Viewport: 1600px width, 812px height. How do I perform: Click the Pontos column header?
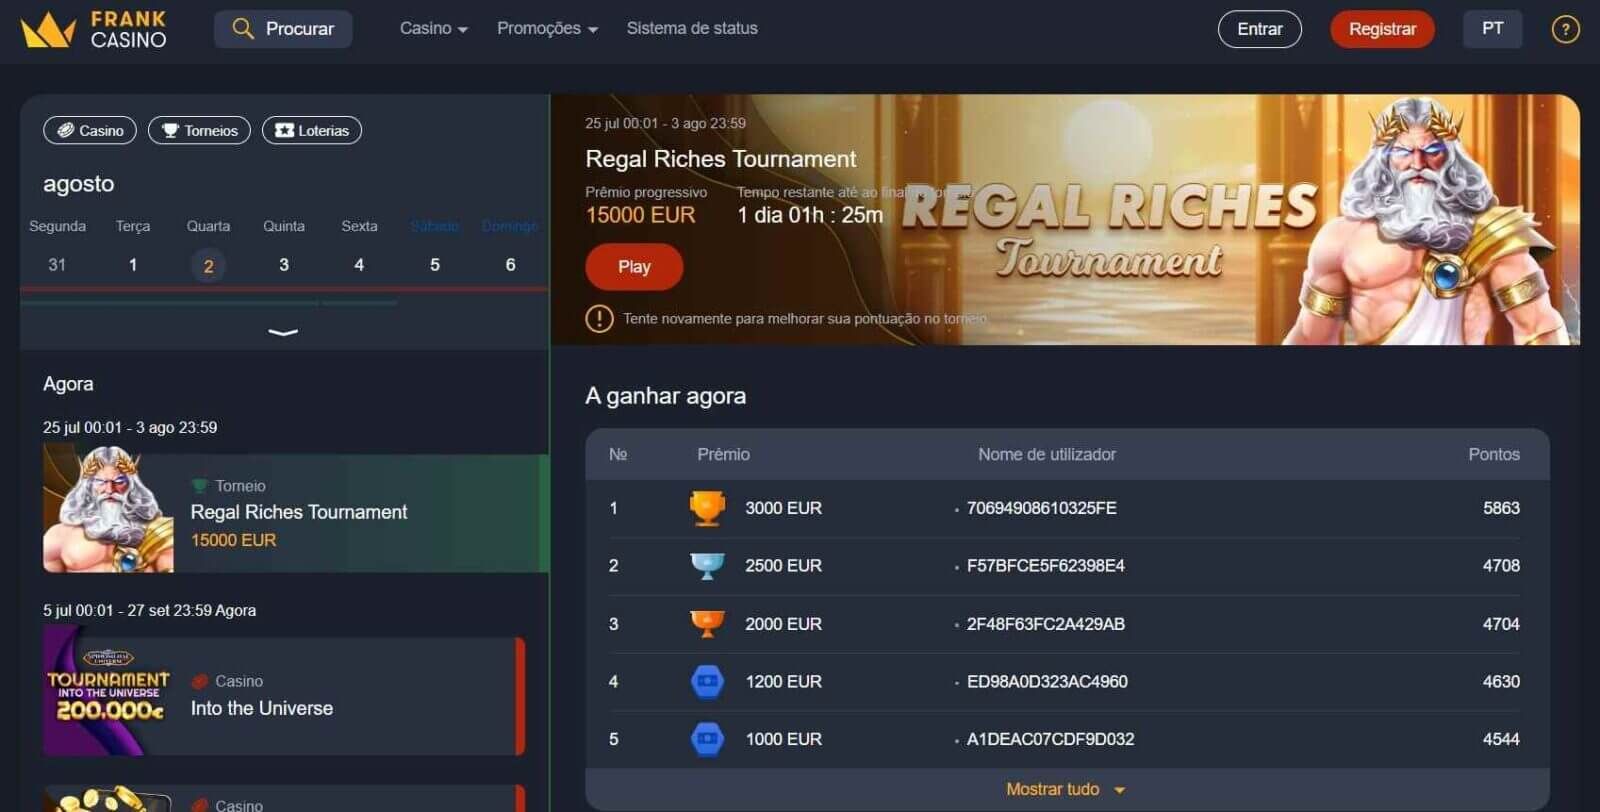click(1494, 454)
